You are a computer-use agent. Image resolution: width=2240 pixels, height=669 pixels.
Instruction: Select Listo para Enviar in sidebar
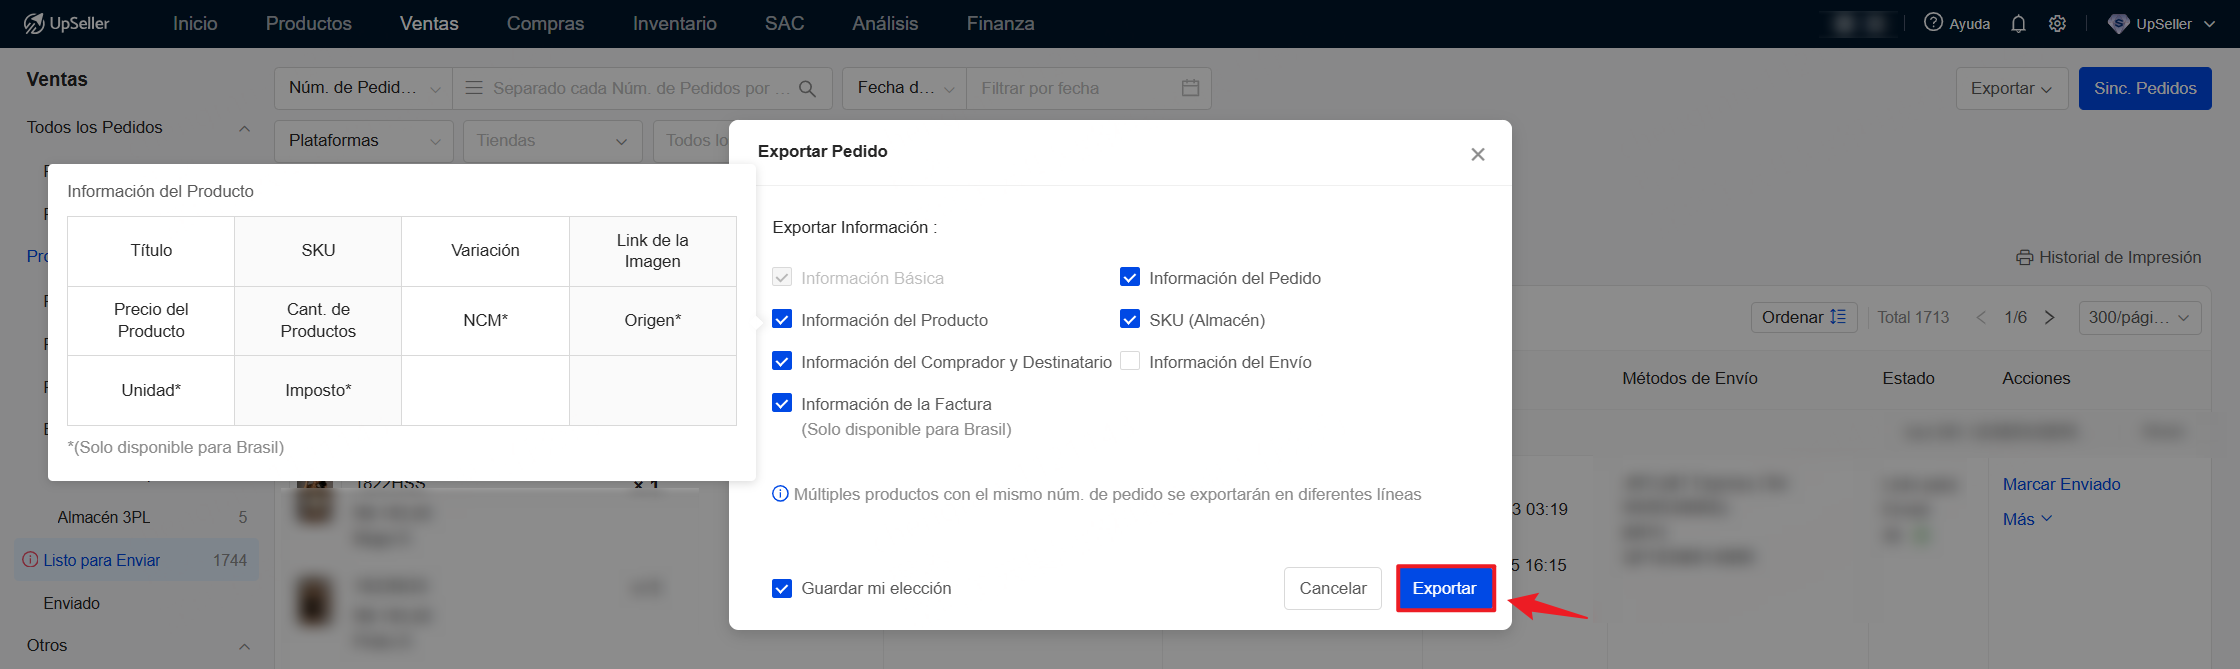click(135, 560)
